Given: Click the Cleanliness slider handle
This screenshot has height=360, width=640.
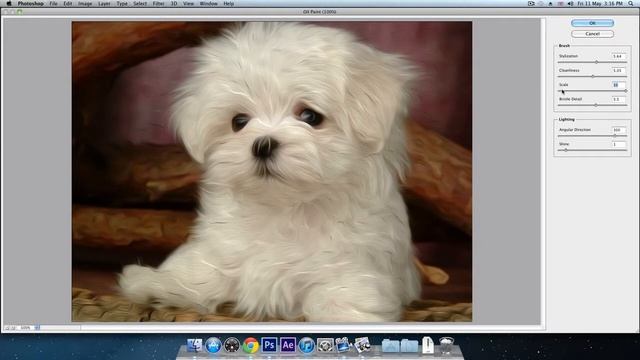Looking at the screenshot, I should [593, 76].
